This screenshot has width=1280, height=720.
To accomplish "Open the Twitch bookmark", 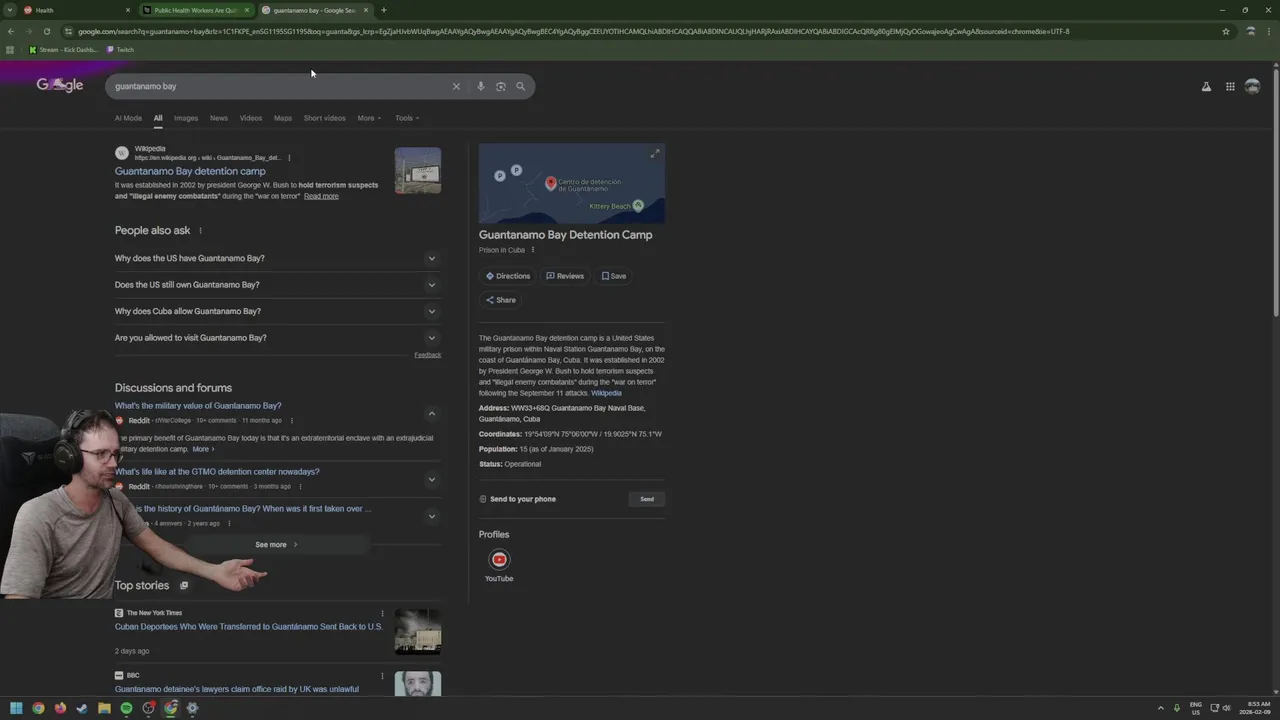I will tap(120, 49).
